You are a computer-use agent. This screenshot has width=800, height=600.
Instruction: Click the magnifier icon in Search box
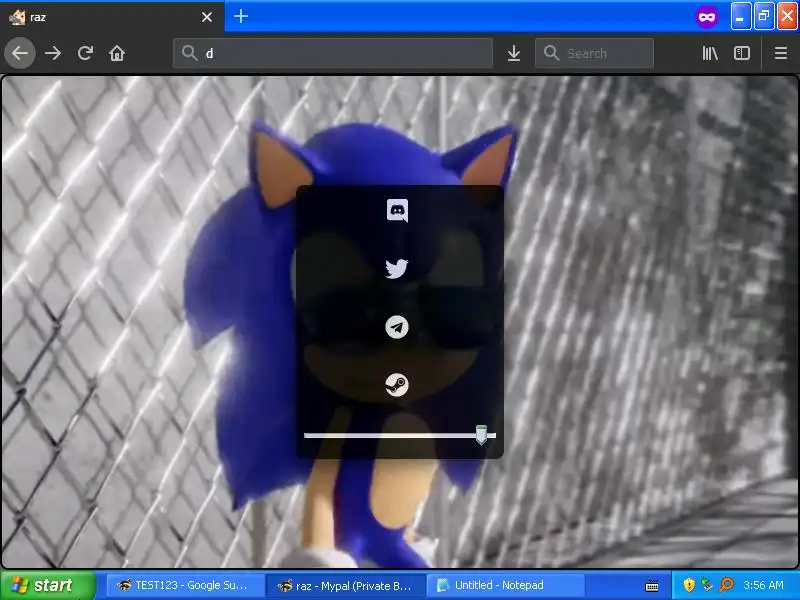(551, 53)
